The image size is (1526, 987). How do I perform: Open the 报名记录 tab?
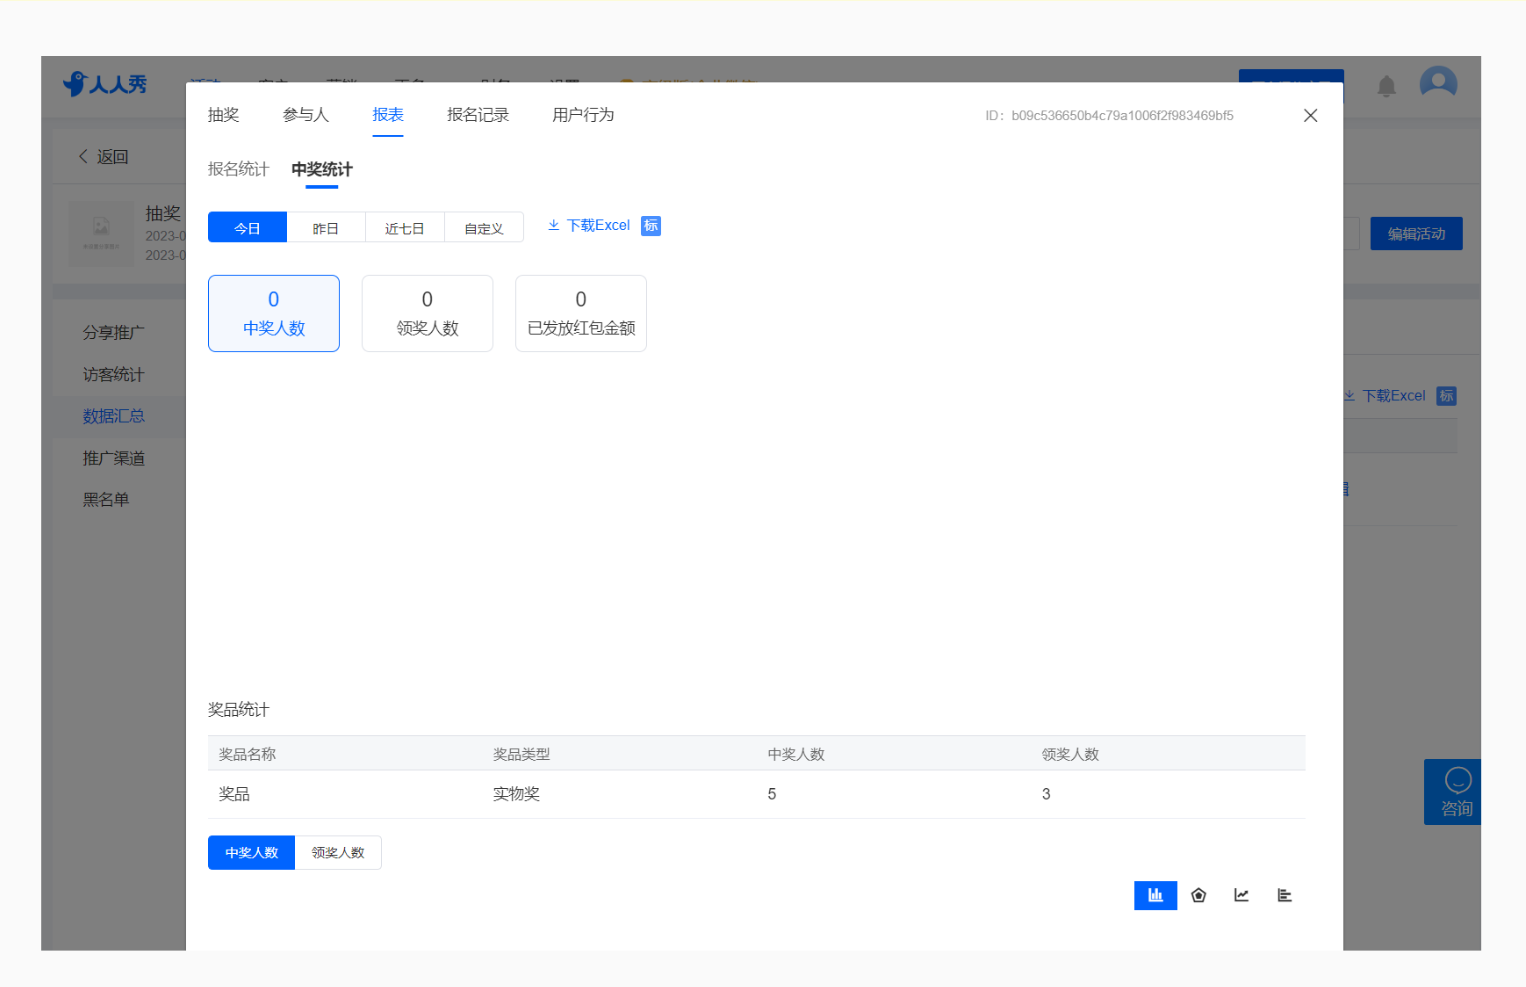pos(478,115)
